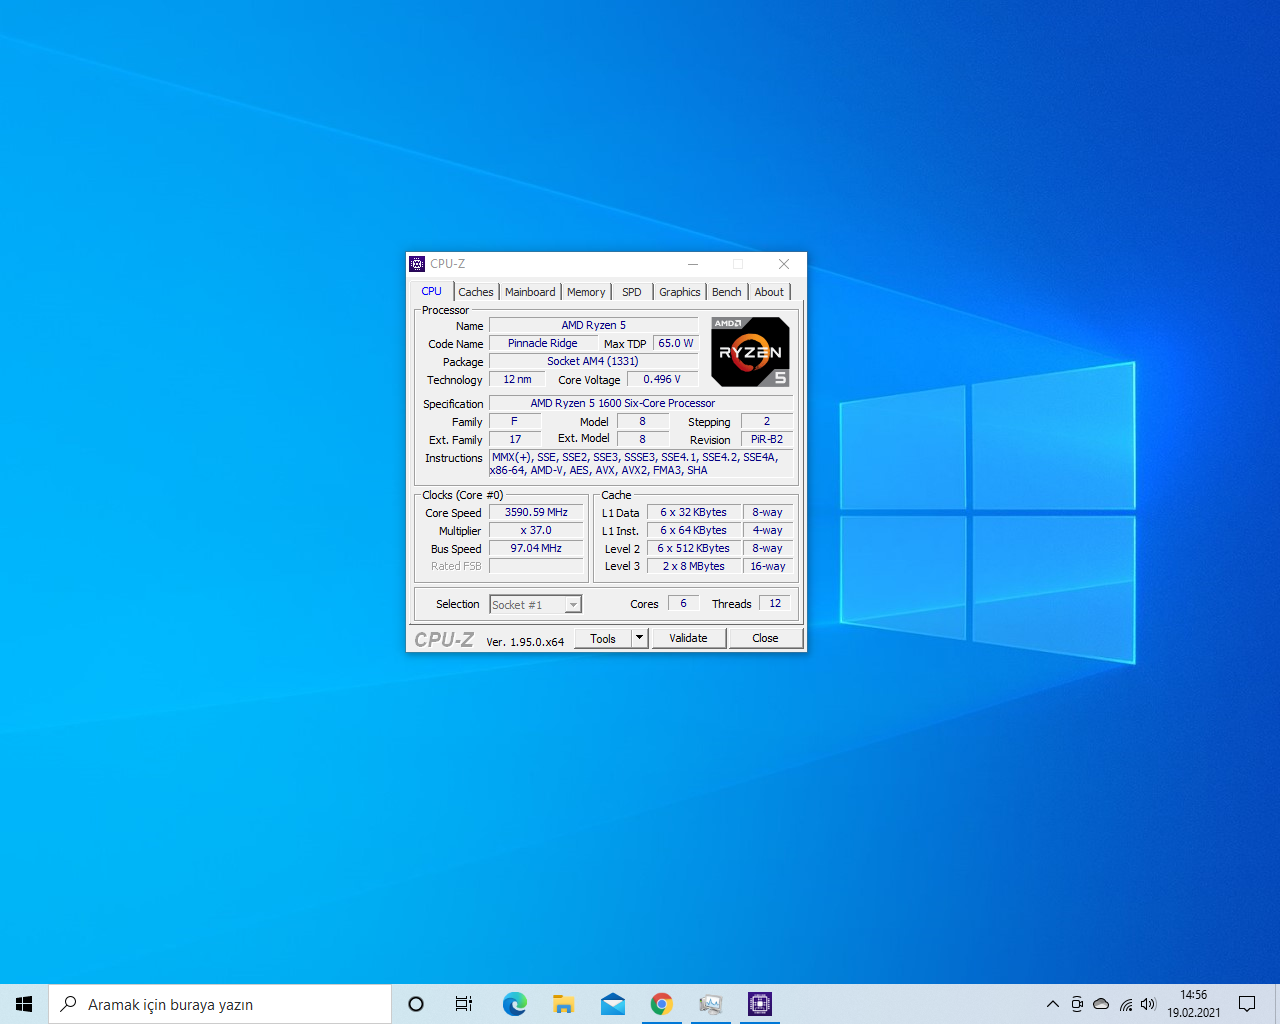The height and width of the screenshot is (1024, 1280).
Task: Open the notification center icon
Action: pos(1247,1004)
